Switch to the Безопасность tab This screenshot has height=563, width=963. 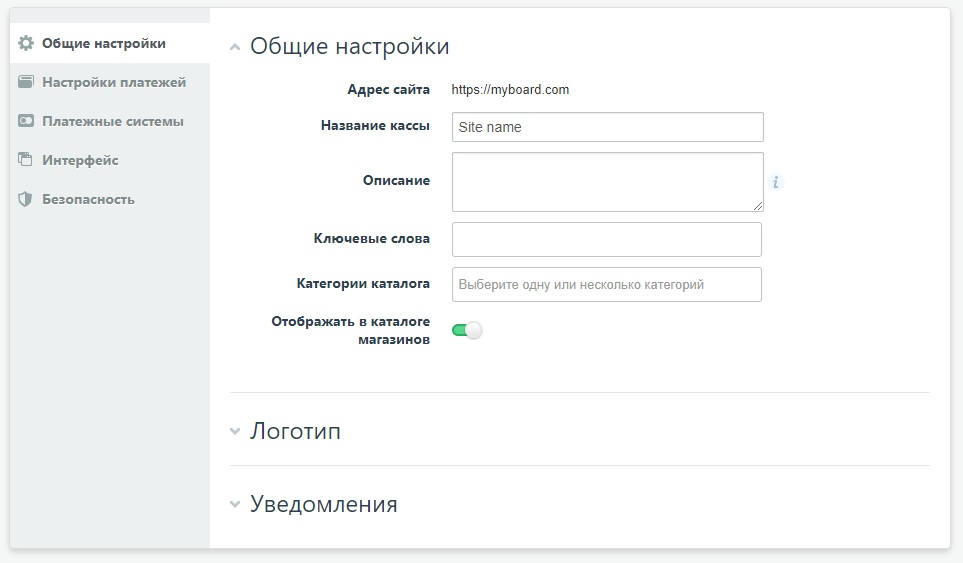pos(88,199)
